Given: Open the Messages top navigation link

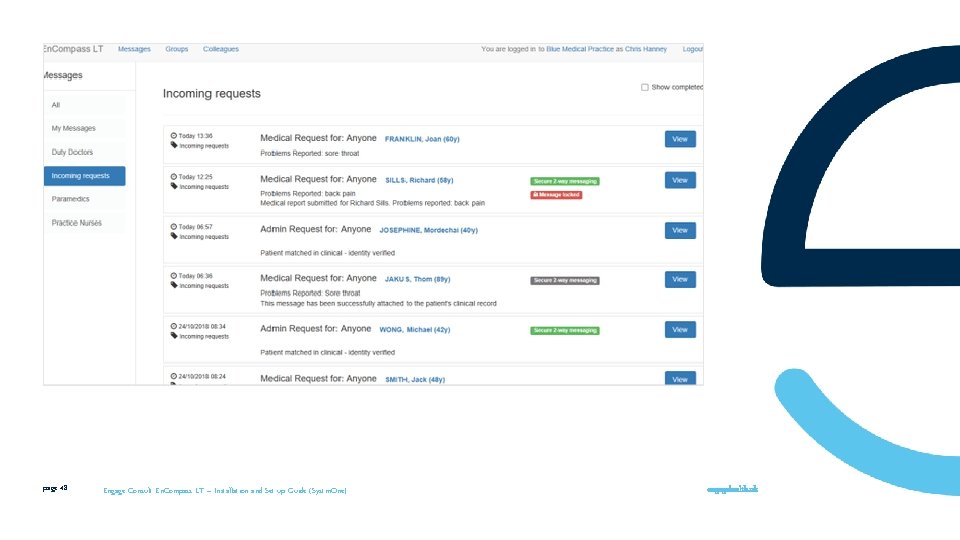Looking at the screenshot, I should [134, 49].
